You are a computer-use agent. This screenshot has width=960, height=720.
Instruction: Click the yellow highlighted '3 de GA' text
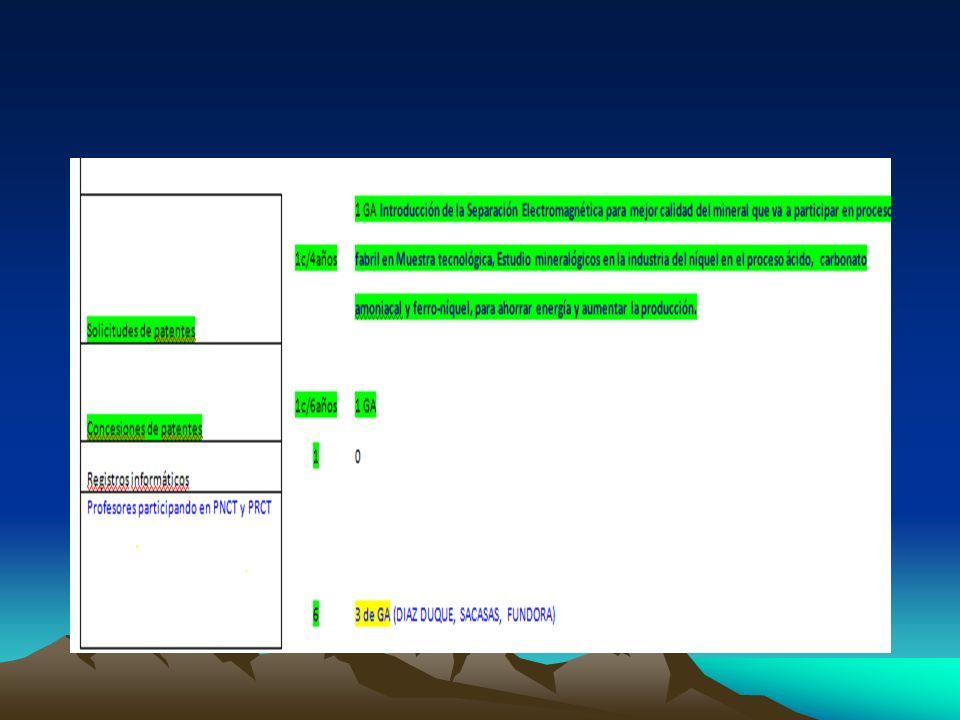372,614
